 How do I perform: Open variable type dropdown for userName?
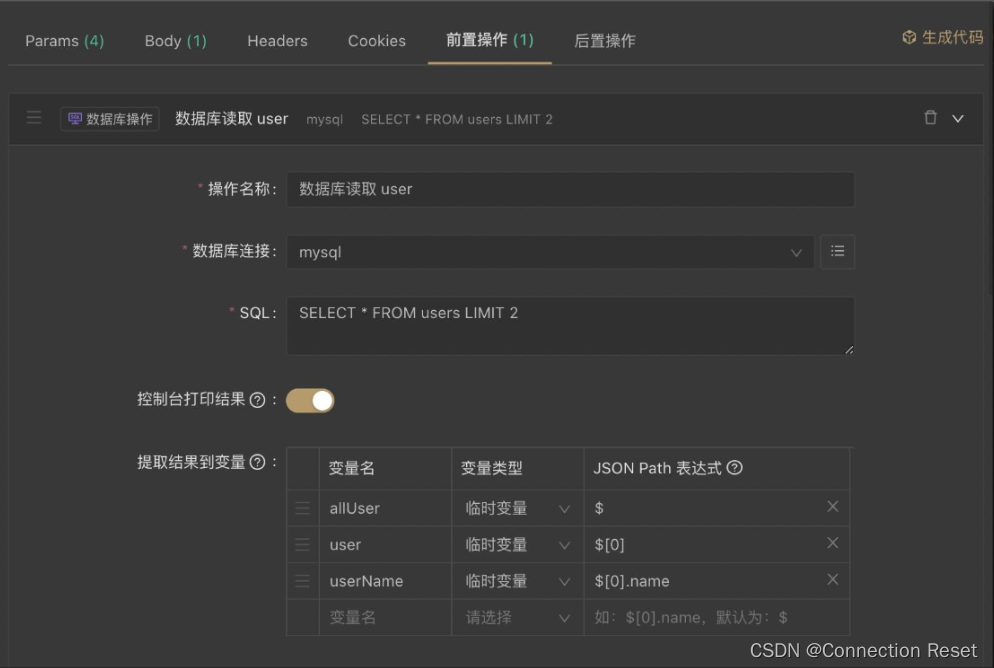(517, 581)
